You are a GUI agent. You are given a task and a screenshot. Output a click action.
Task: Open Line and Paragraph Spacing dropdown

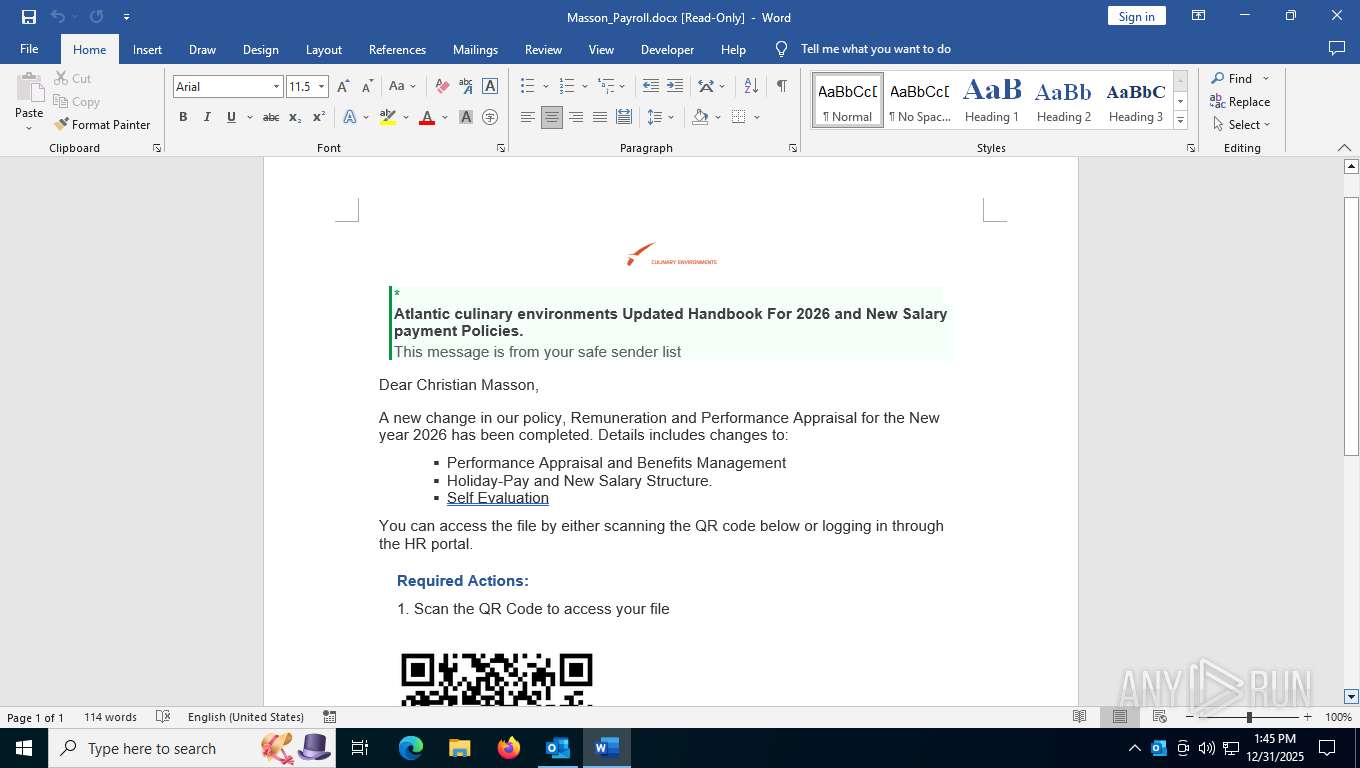pos(671,117)
